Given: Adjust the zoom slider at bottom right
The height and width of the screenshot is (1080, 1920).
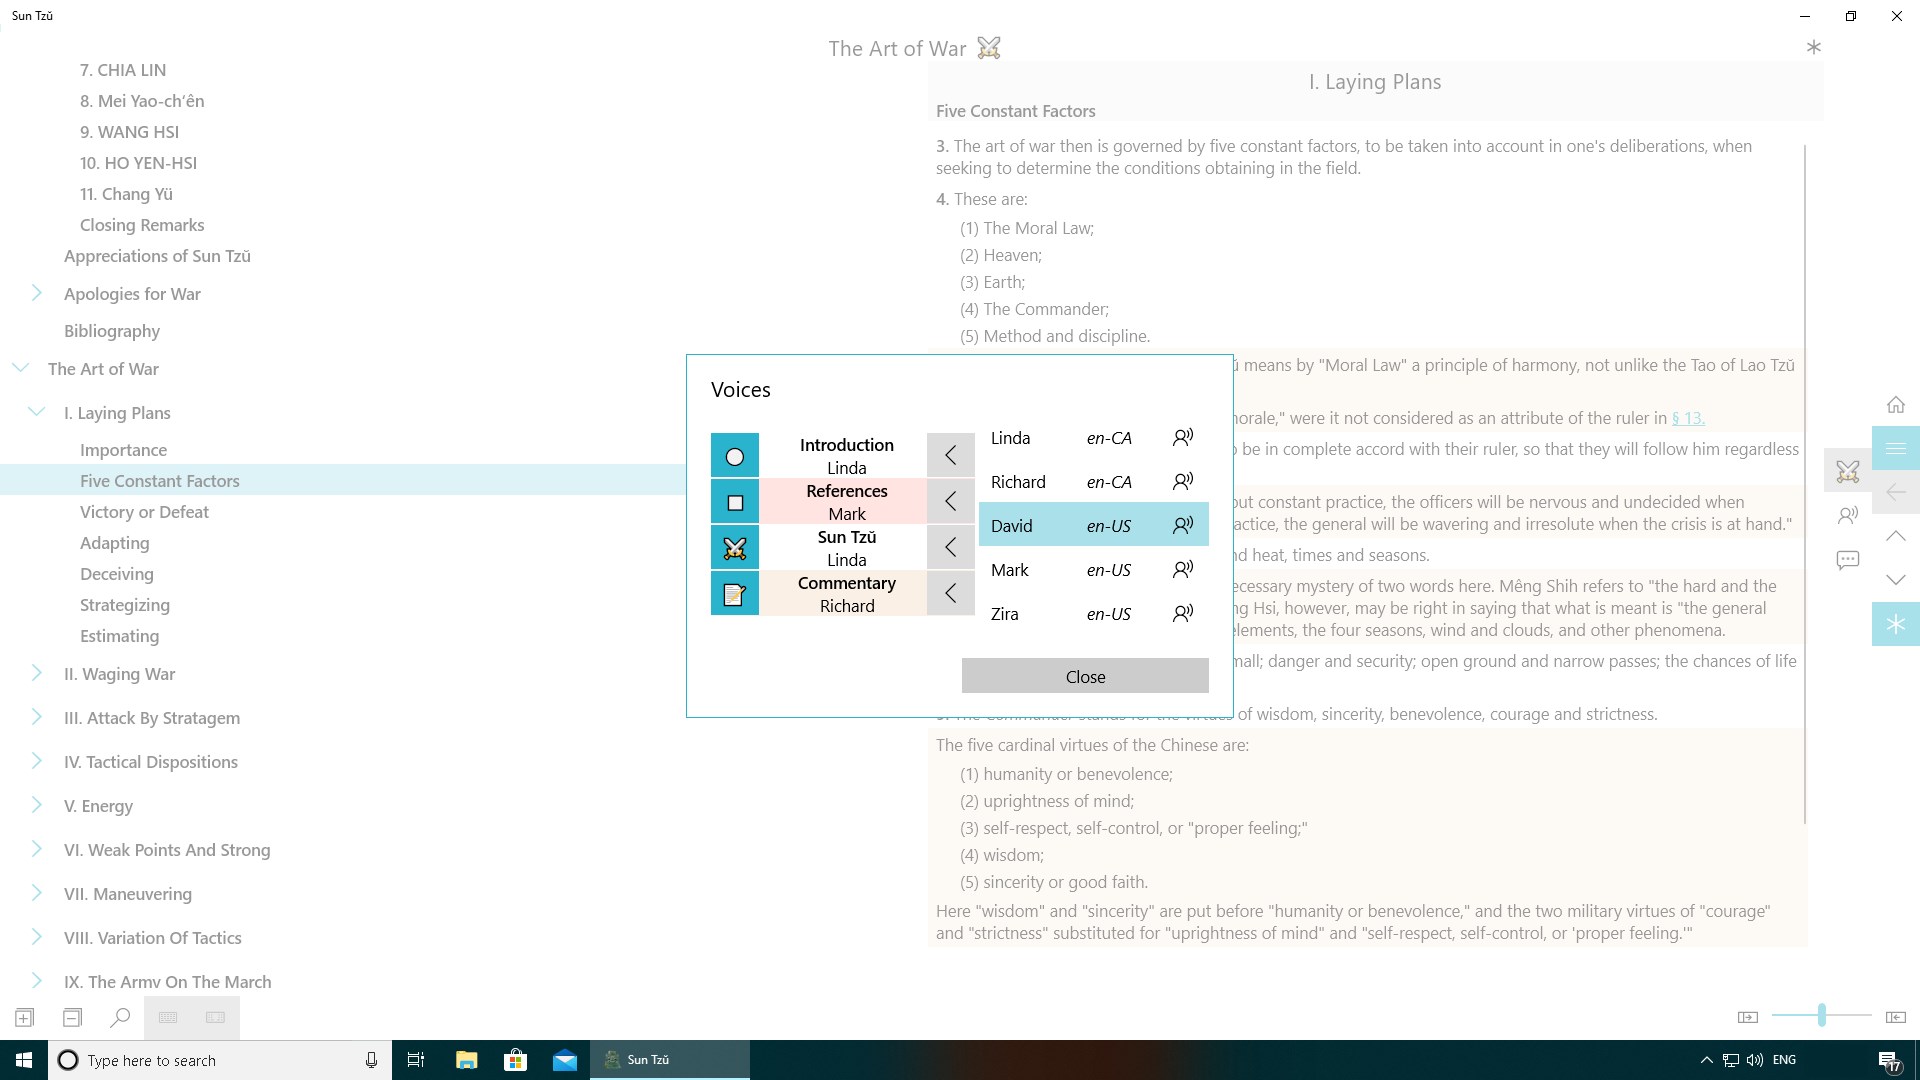Looking at the screenshot, I should [x=1821, y=1016].
